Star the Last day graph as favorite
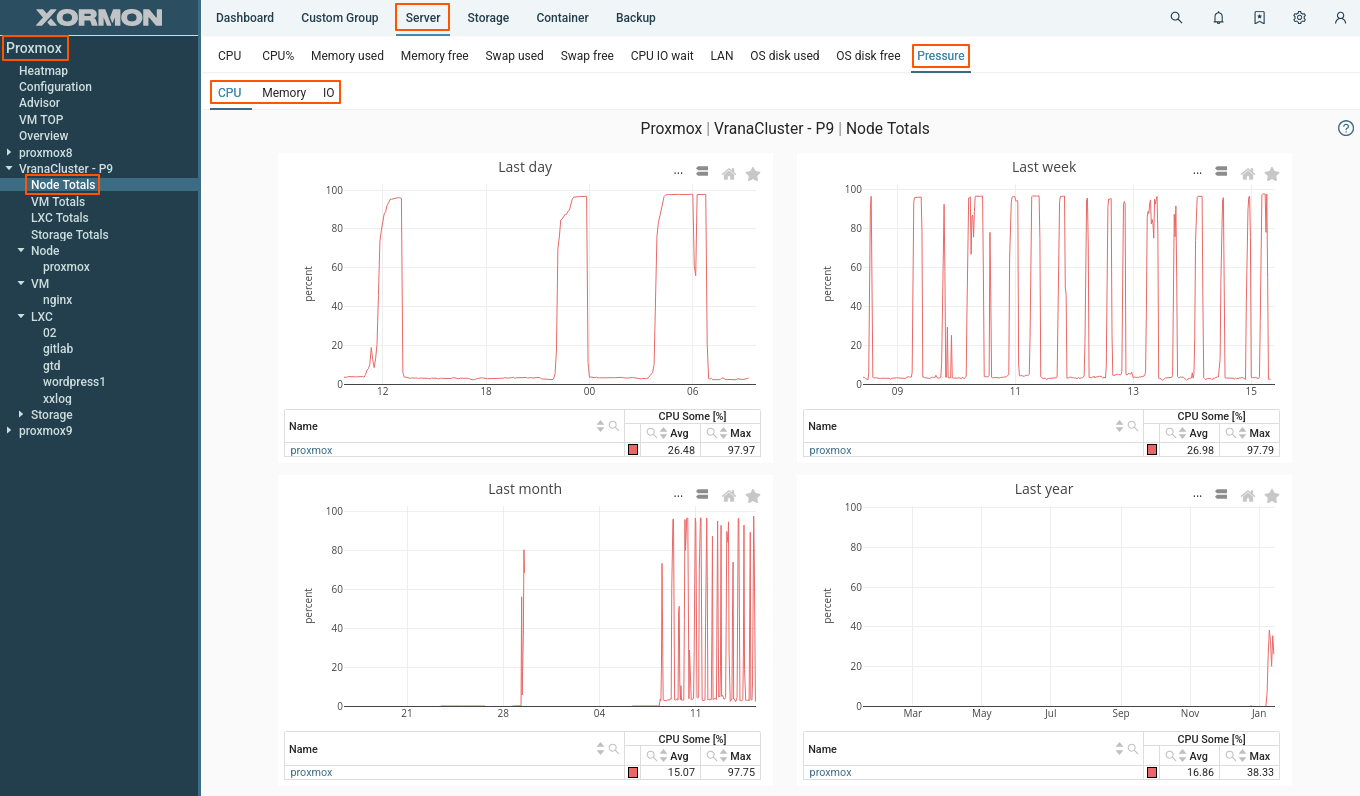Image resolution: width=1360 pixels, height=796 pixels. 753,174
